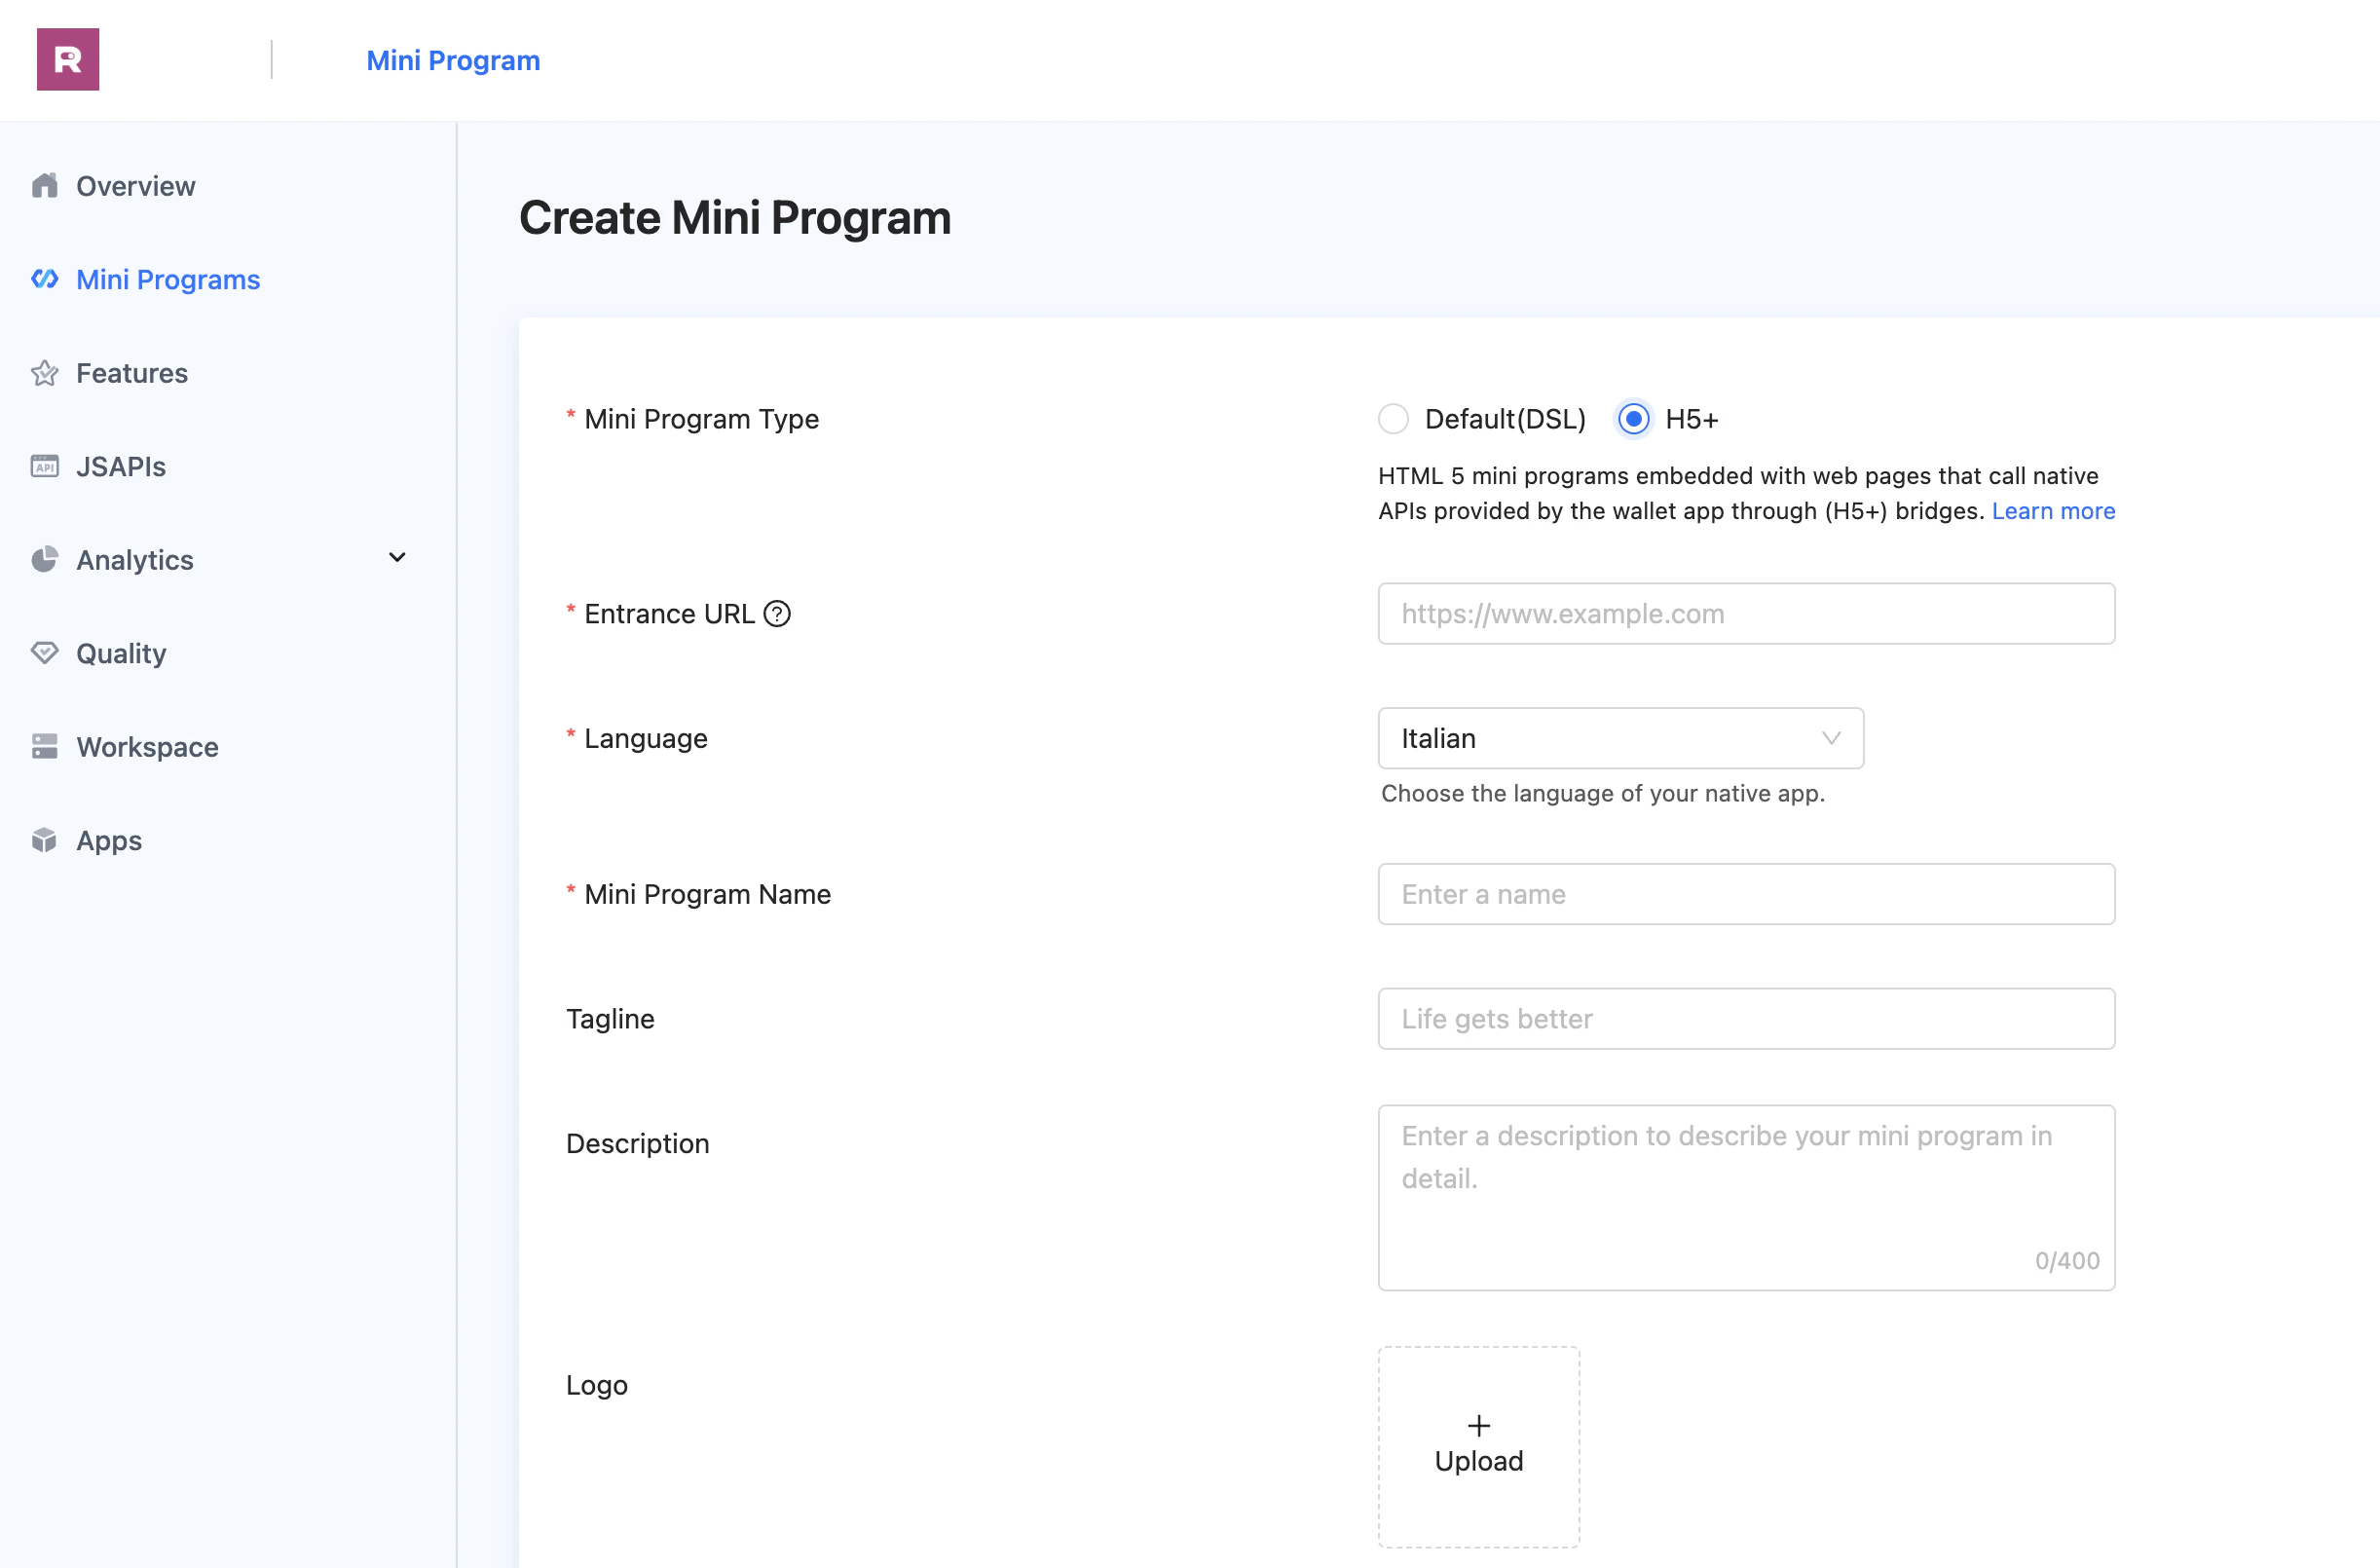Select the Analytics pie chart icon
This screenshot has height=1568, width=2380.
[x=45, y=559]
